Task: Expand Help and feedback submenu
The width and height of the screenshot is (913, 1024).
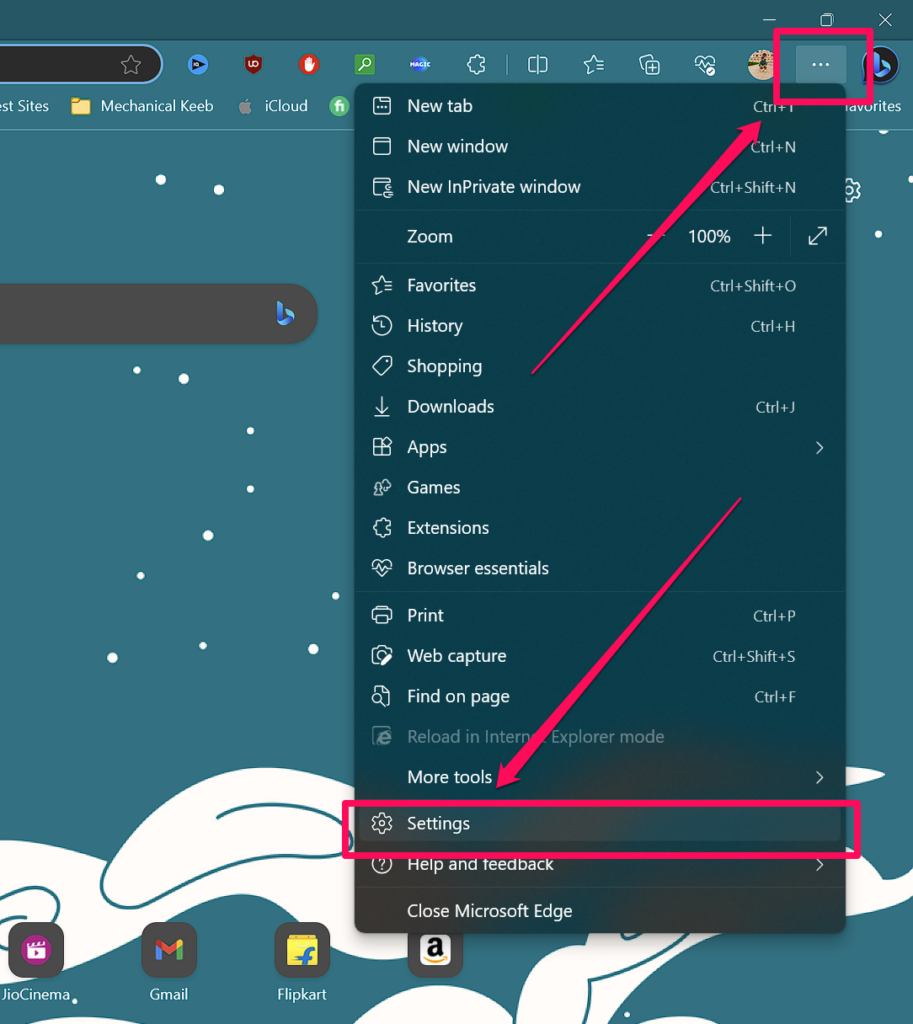Action: [600, 864]
